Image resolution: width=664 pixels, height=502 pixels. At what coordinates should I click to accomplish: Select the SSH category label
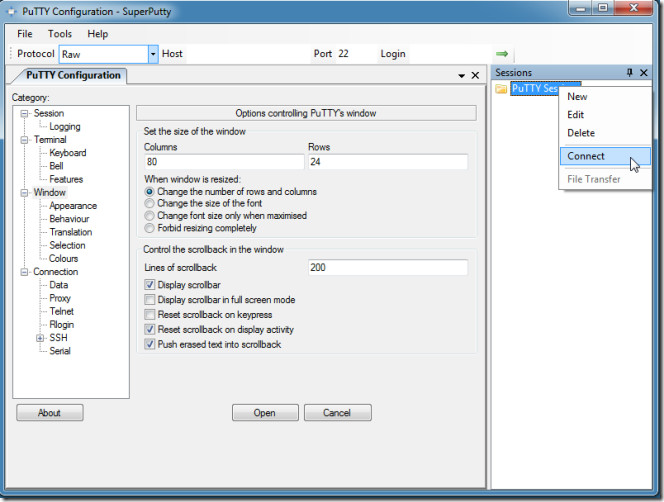coord(58,338)
